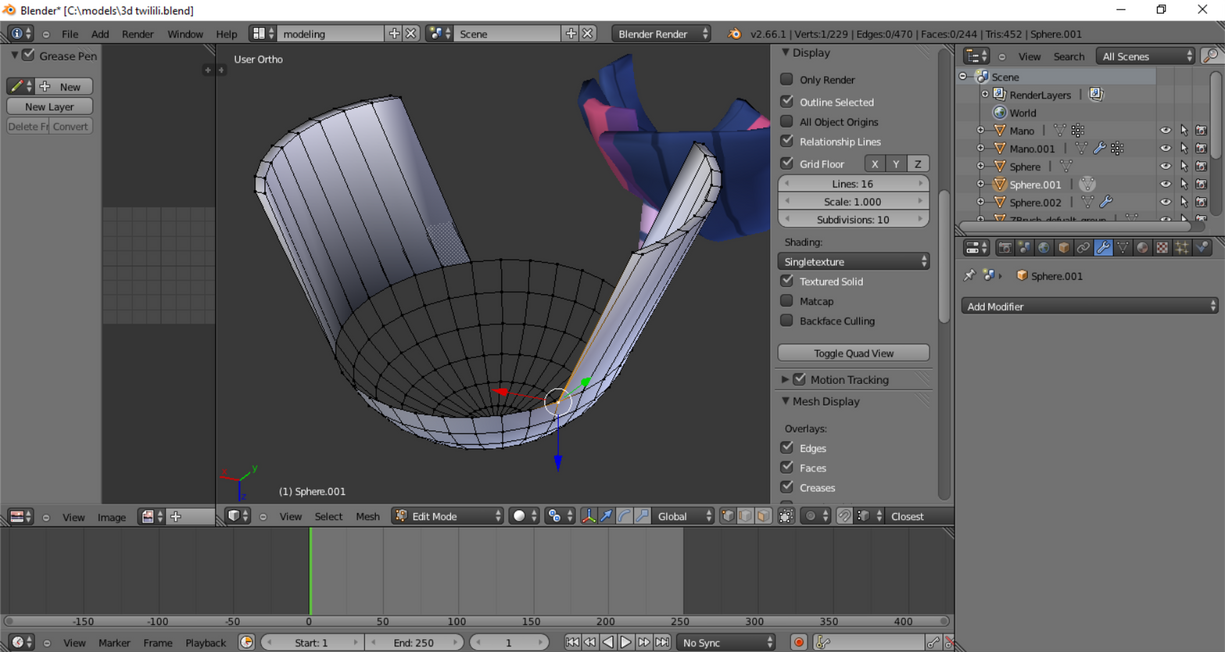
Task: Hide Sphere.001 with its eye icon
Action: [1166, 185]
